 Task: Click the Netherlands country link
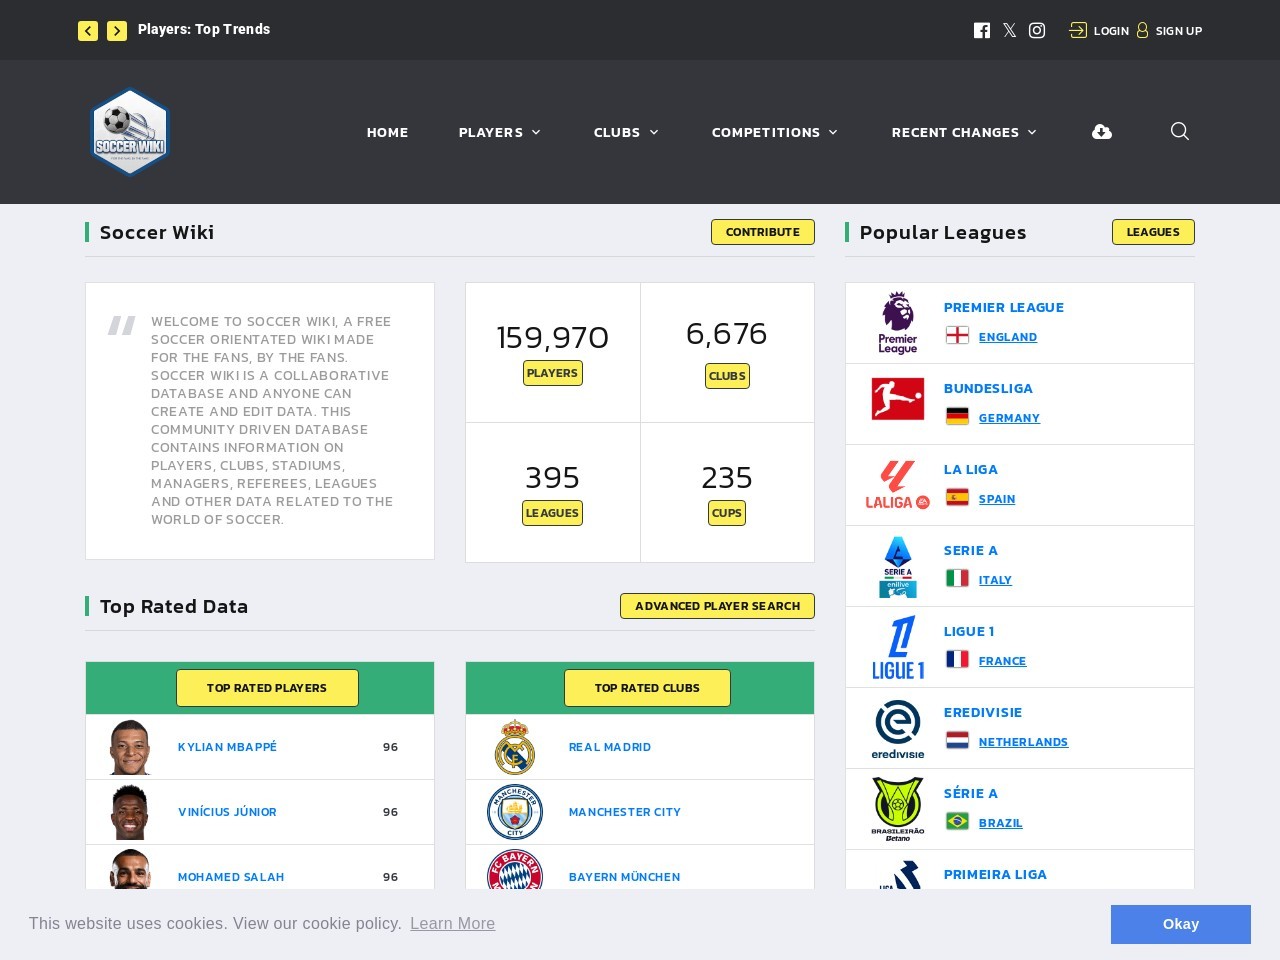coord(1023,742)
